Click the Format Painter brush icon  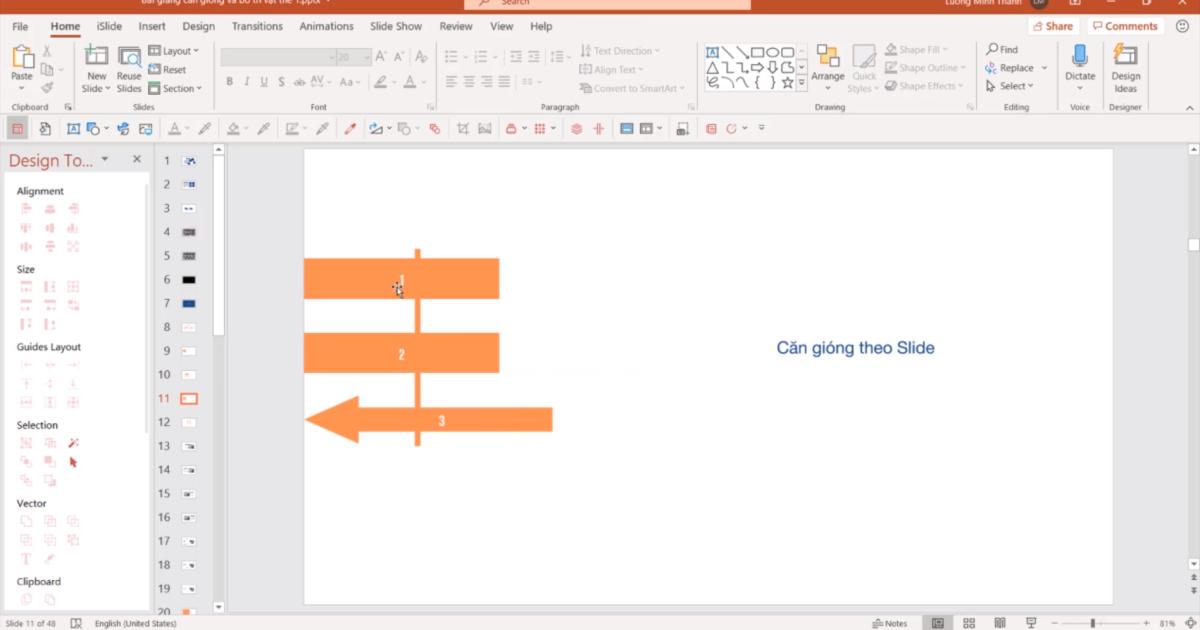[47, 88]
